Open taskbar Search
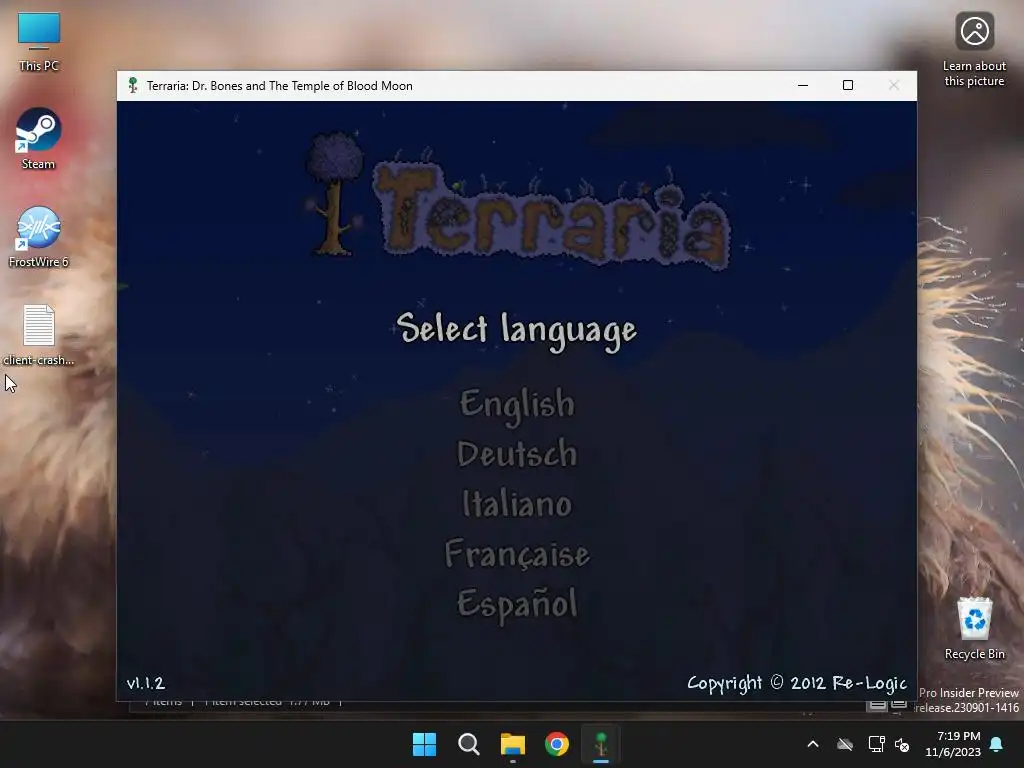Viewport: 1024px width, 768px height. pos(468,744)
